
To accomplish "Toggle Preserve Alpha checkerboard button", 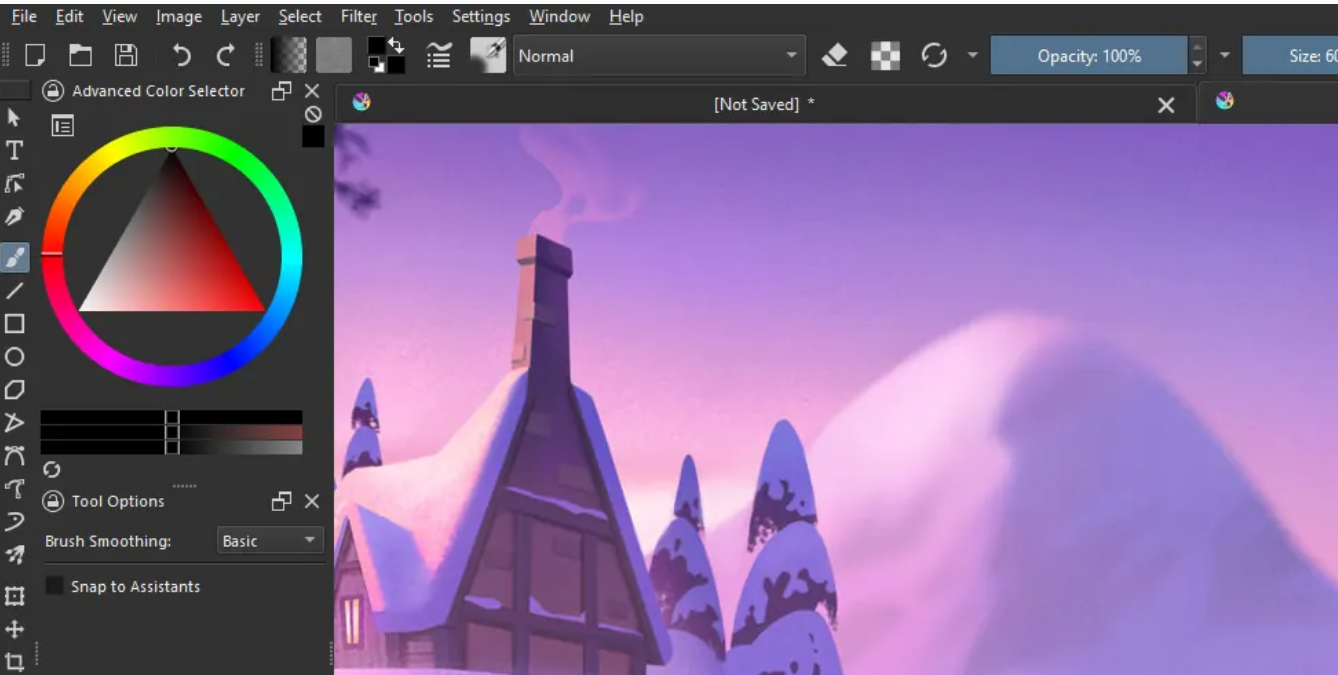I will tap(885, 56).
